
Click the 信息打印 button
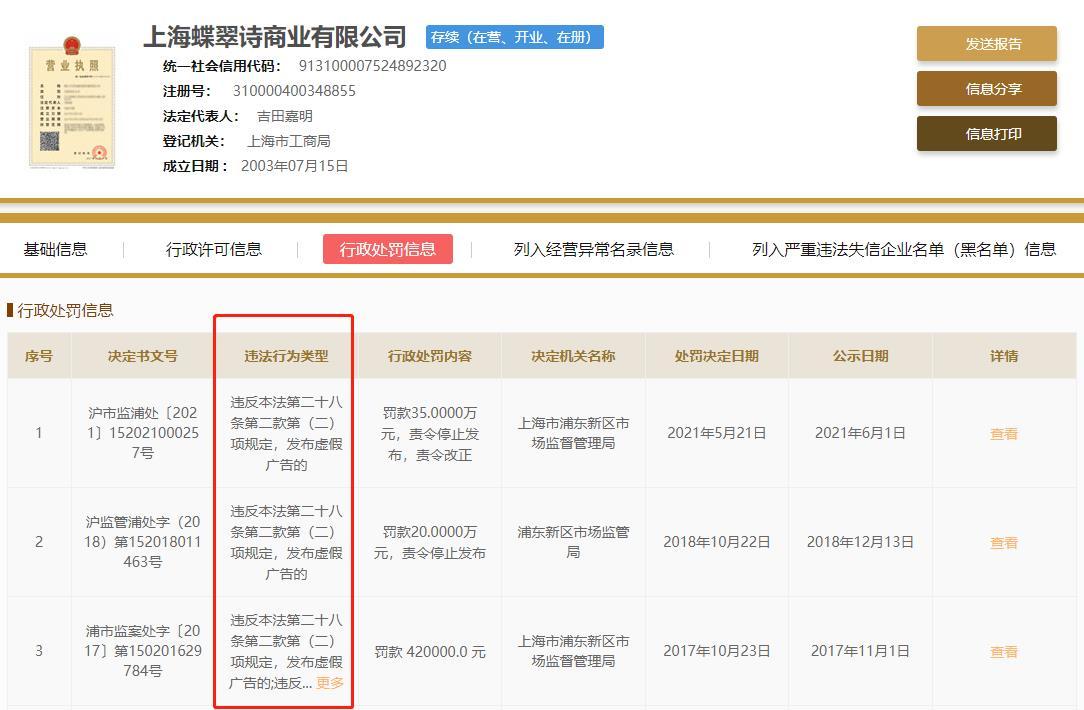pyautogui.click(x=986, y=133)
